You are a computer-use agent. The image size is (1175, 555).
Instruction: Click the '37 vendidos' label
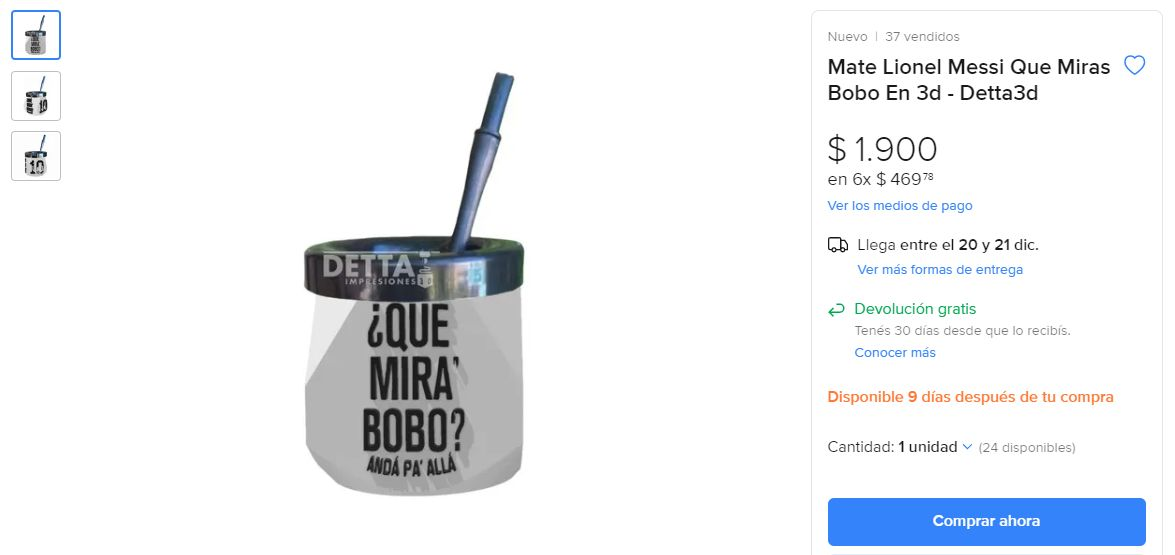(x=922, y=37)
